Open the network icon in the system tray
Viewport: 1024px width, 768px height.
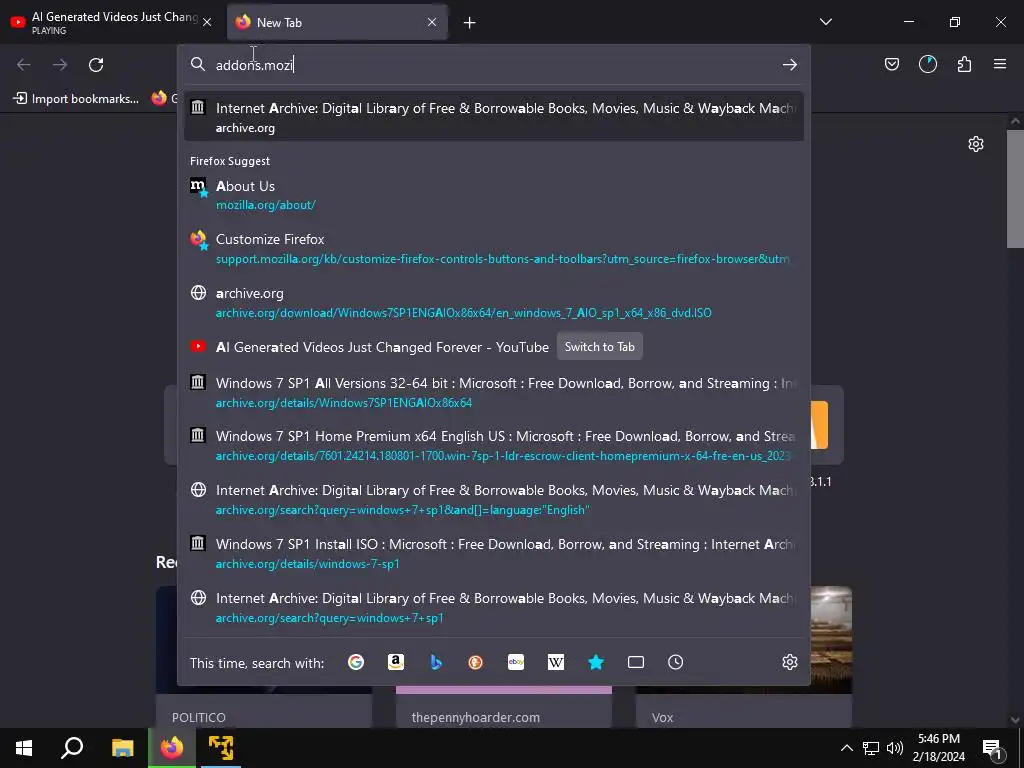click(871, 748)
